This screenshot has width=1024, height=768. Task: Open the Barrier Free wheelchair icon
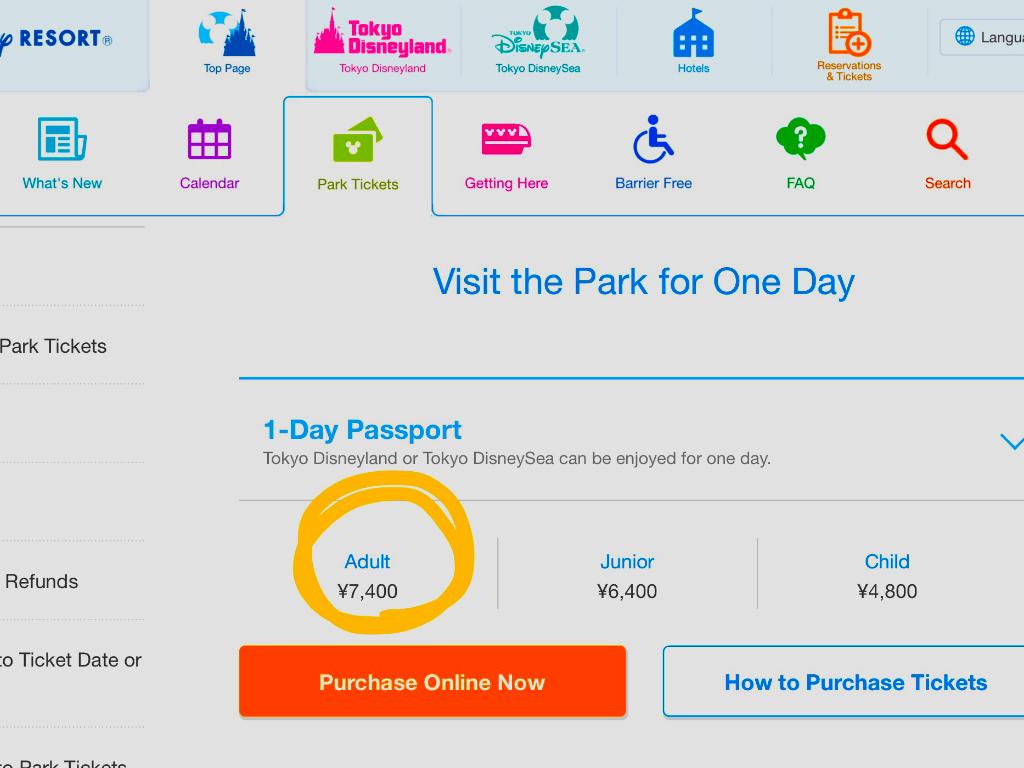(653, 140)
